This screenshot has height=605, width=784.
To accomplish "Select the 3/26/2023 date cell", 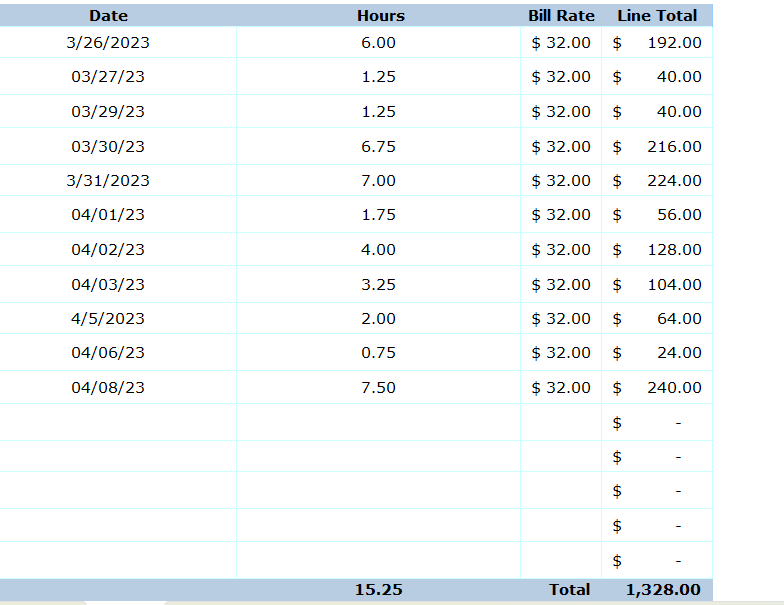I will pyautogui.click(x=108, y=43).
